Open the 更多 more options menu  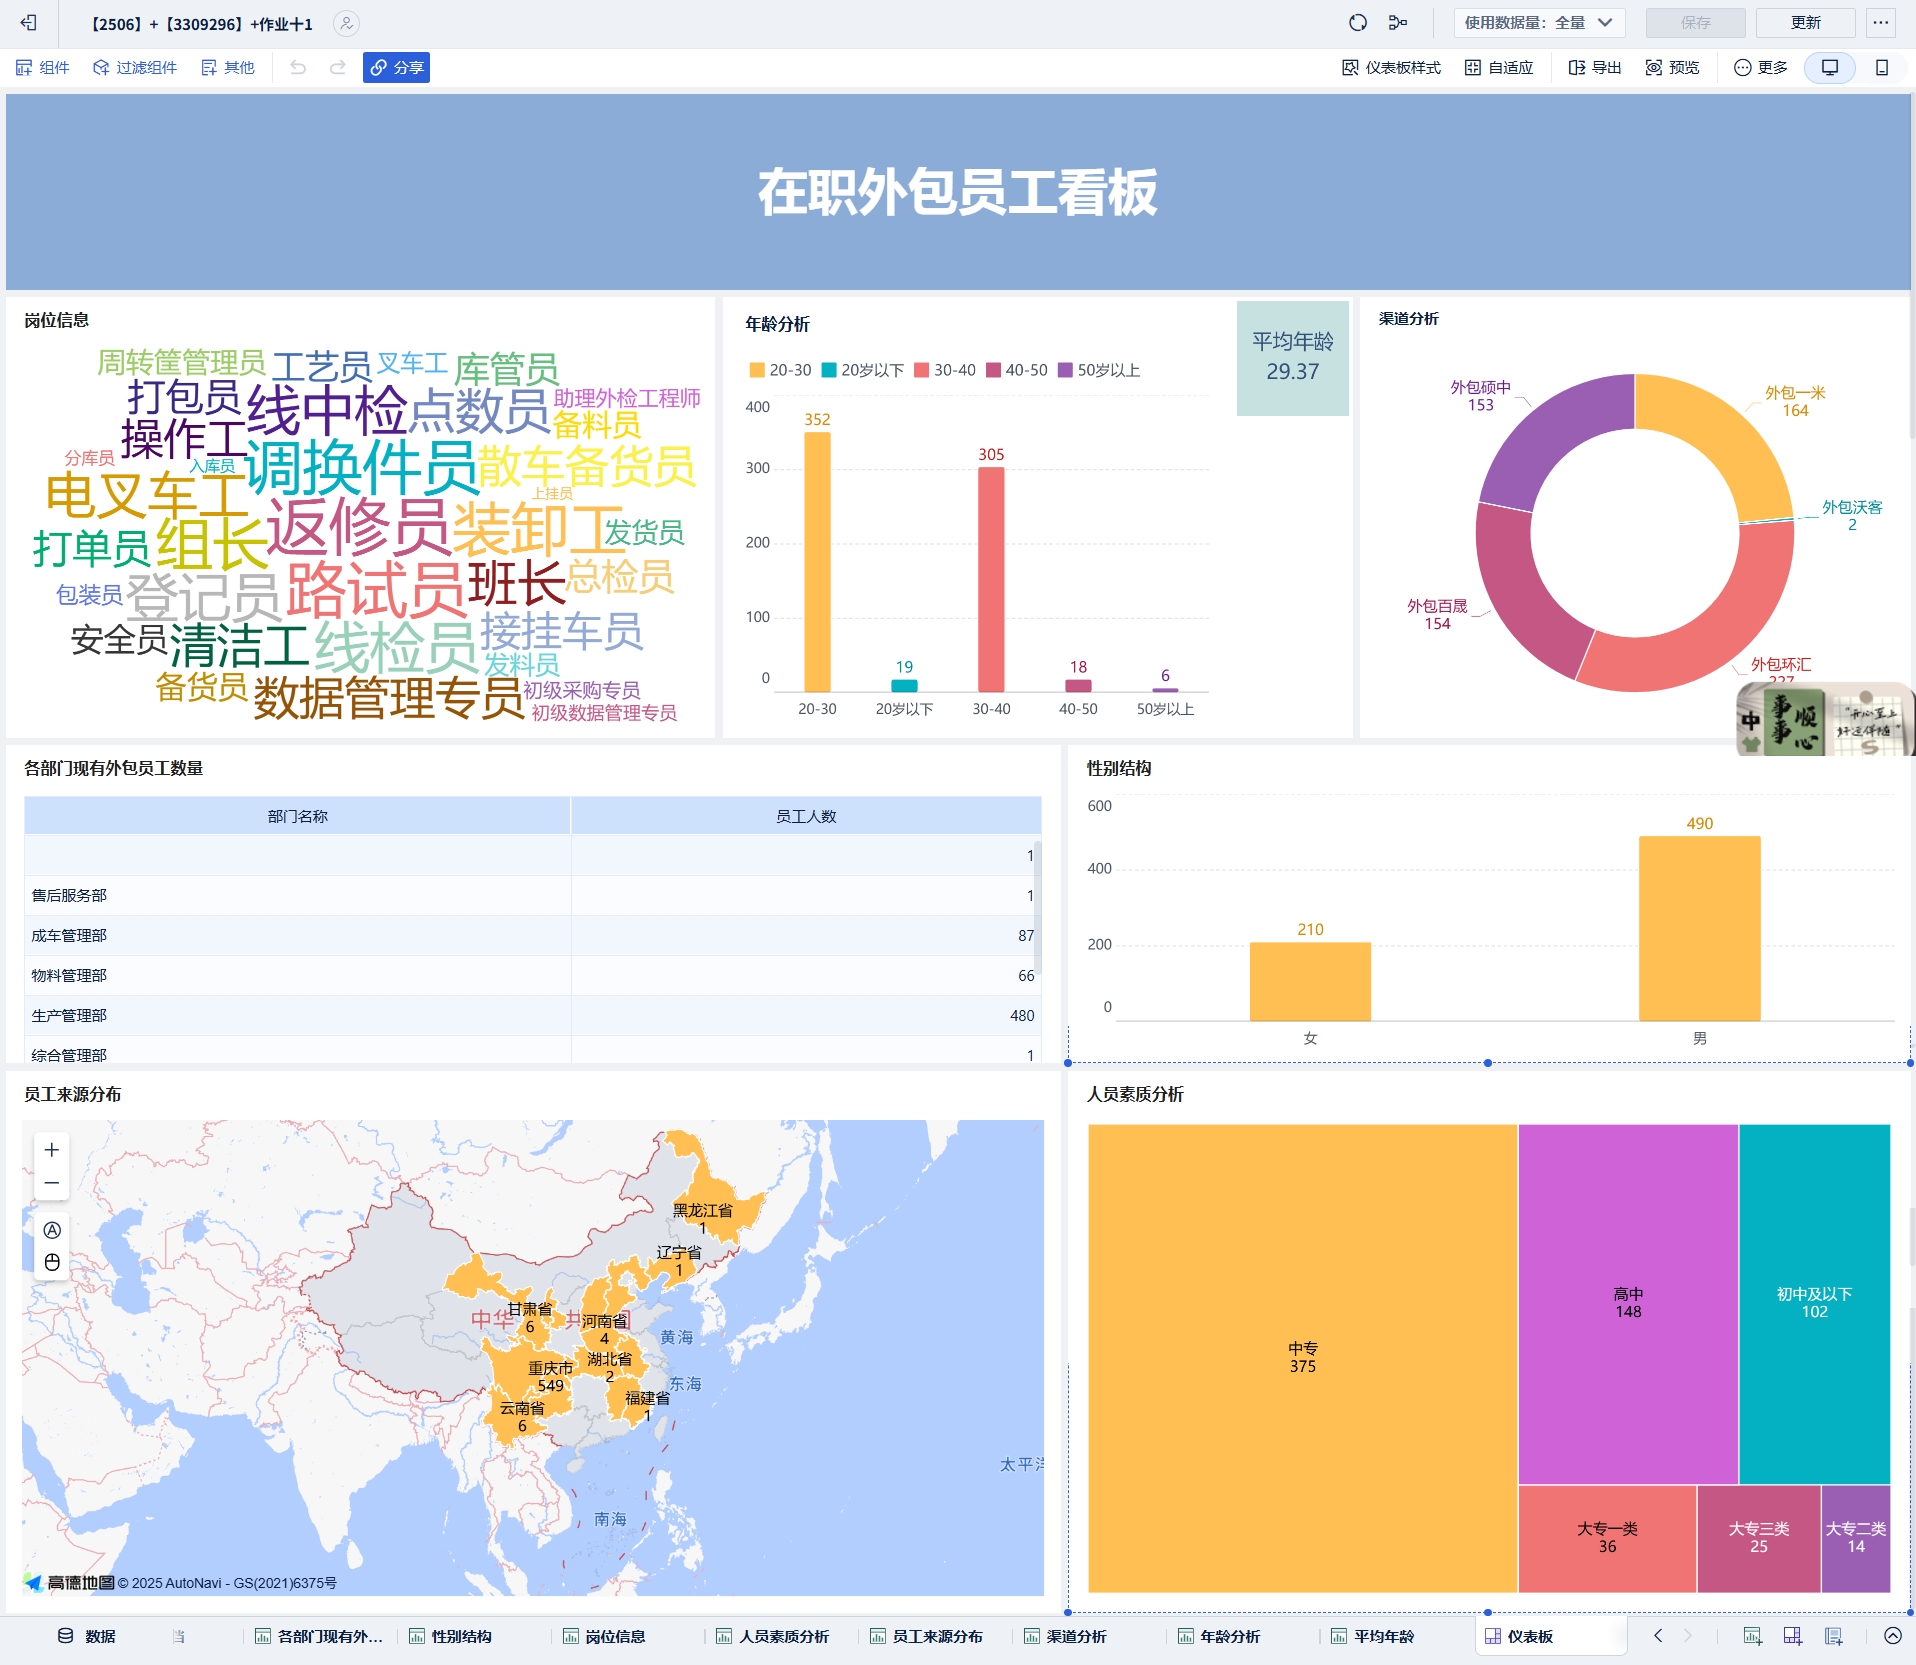click(x=1761, y=67)
